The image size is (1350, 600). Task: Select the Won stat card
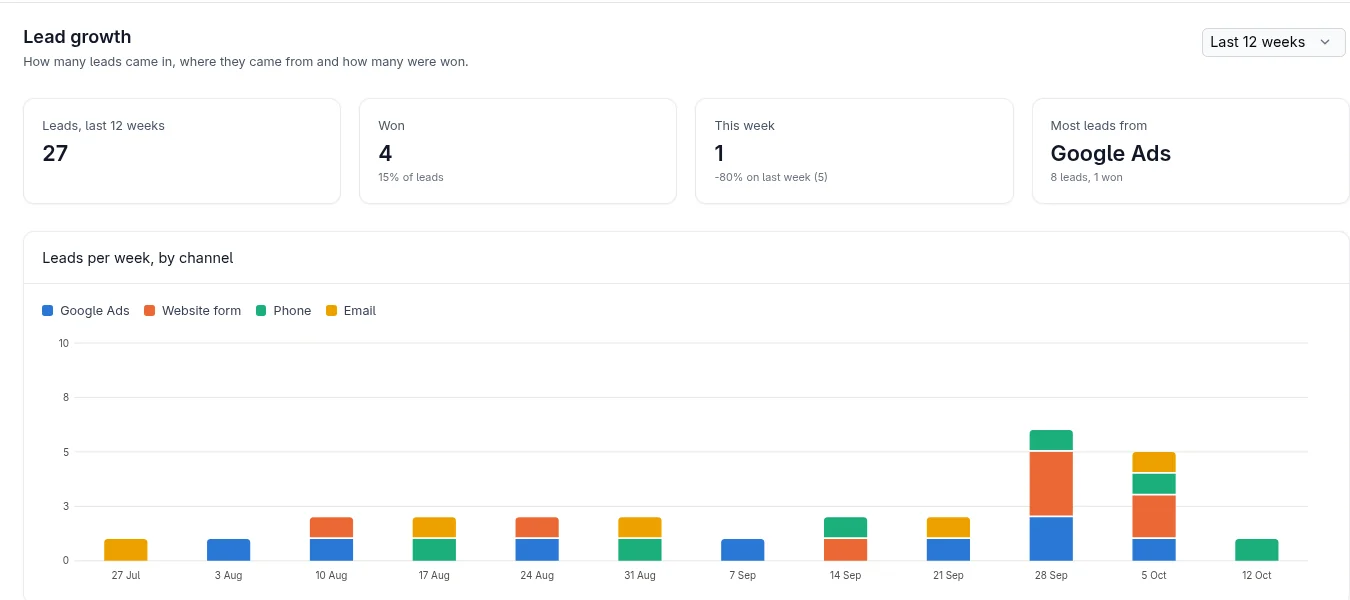[518, 151]
